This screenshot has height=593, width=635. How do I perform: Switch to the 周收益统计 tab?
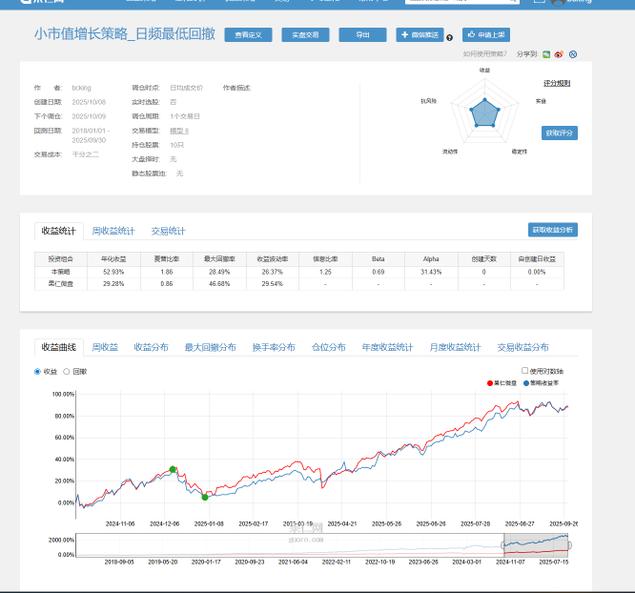113,231
